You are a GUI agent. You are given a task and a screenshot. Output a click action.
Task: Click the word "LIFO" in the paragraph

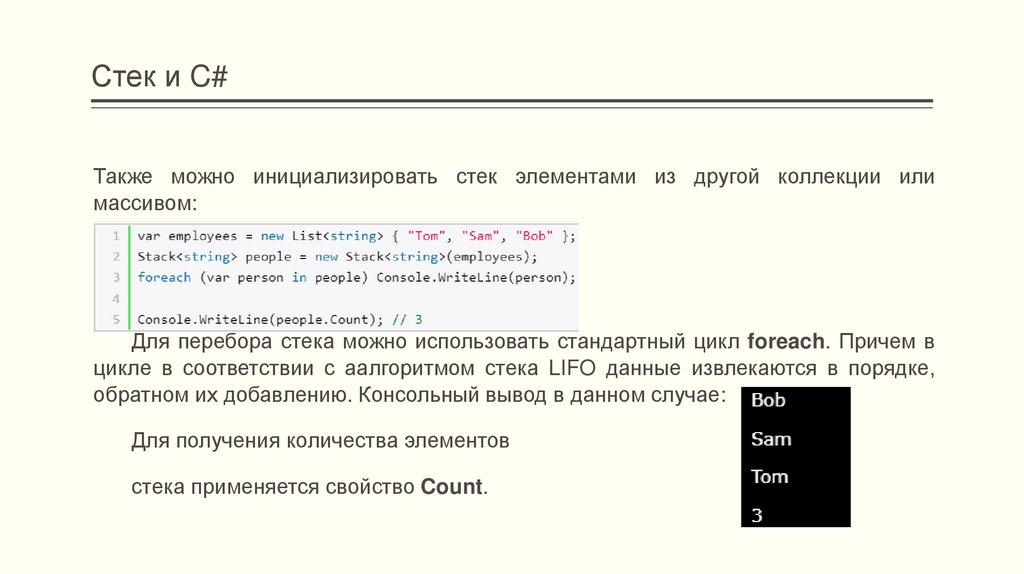[x=572, y=368]
